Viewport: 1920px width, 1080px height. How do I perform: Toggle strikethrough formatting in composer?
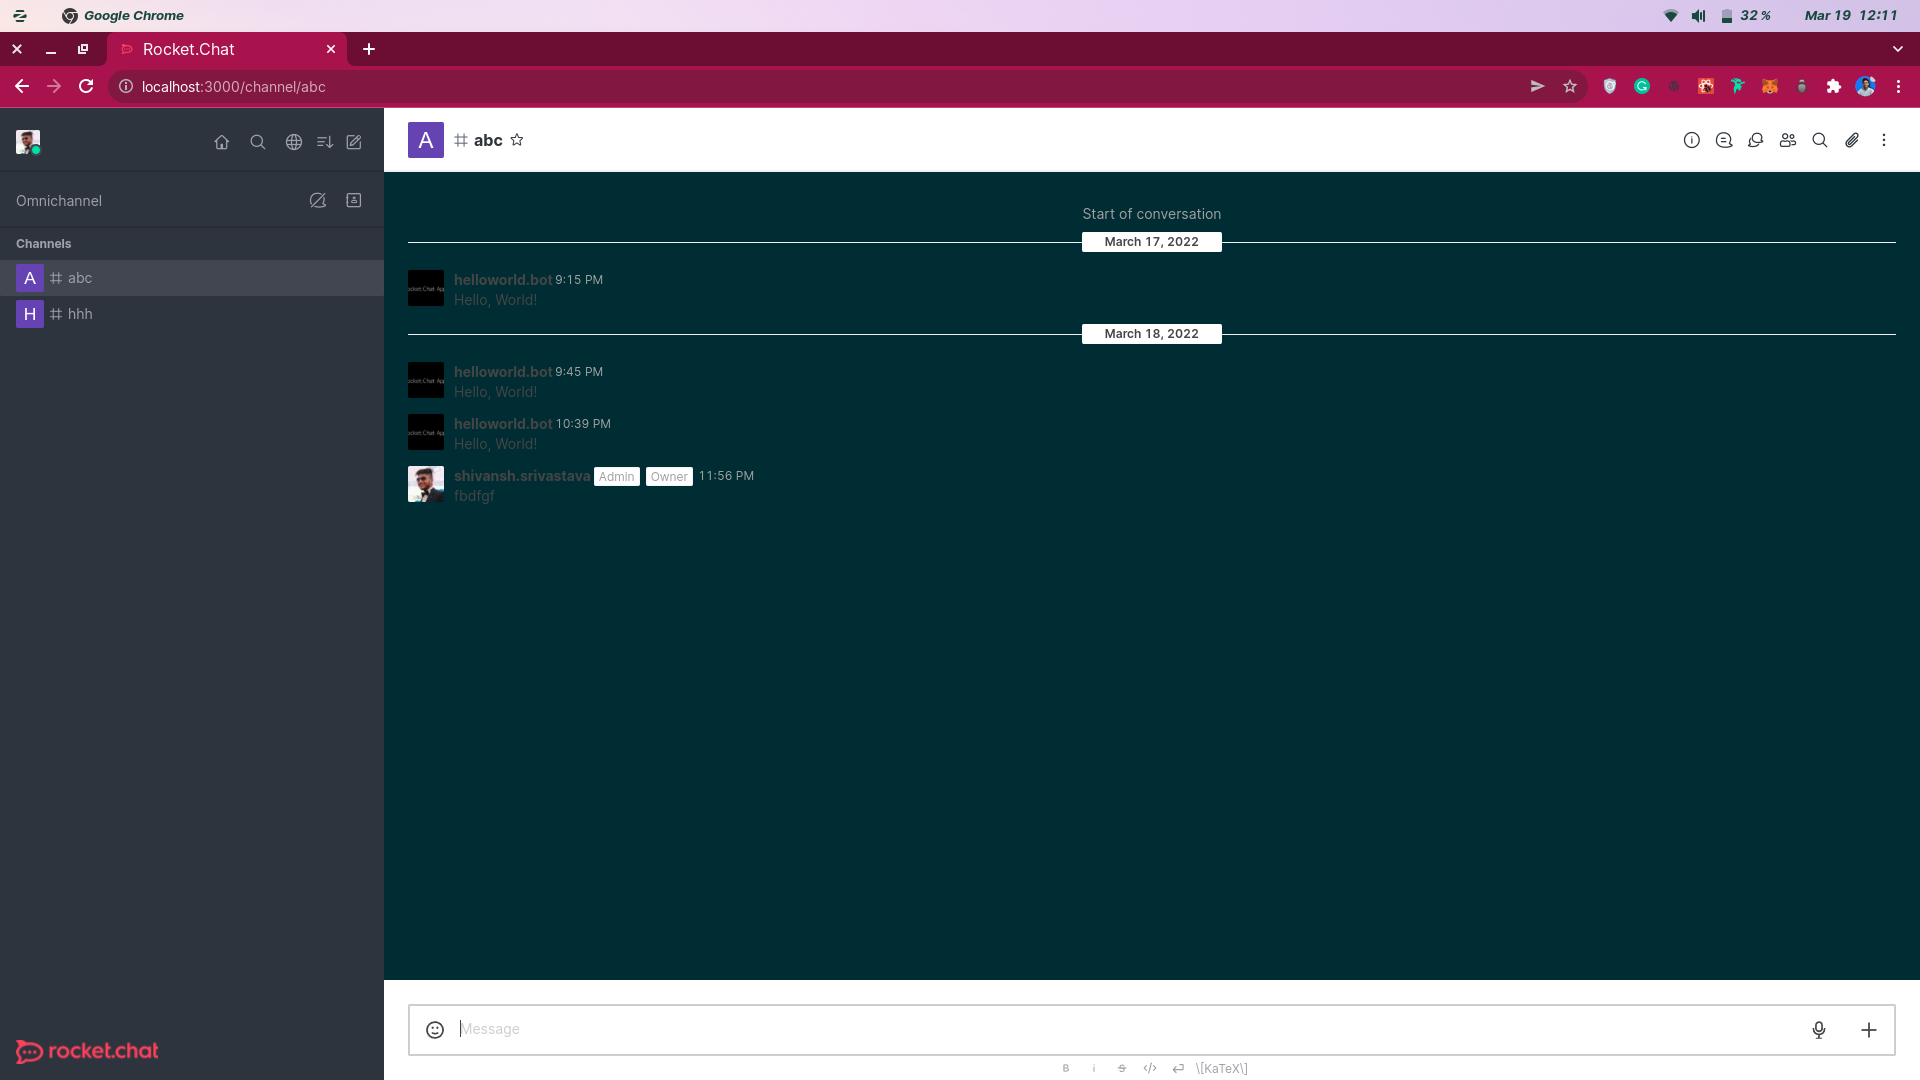1121,1068
